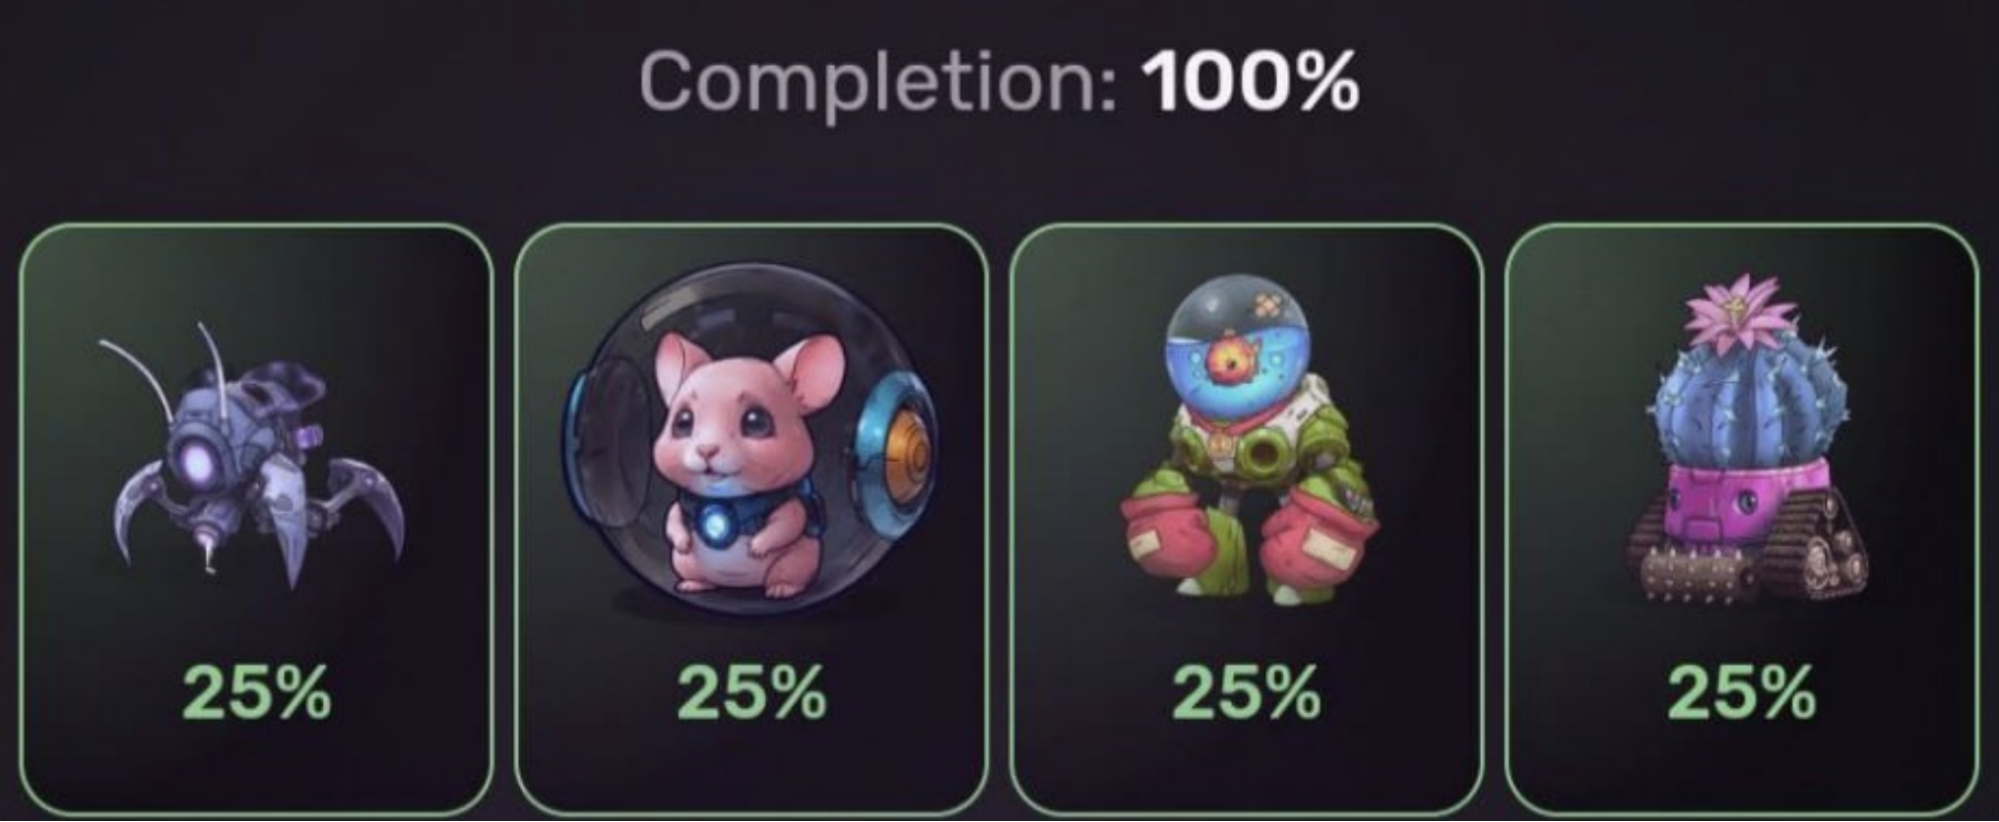This screenshot has height=822, width=1999.
Task: Click 25% under the hamster ball
Action: click(752, 692)
